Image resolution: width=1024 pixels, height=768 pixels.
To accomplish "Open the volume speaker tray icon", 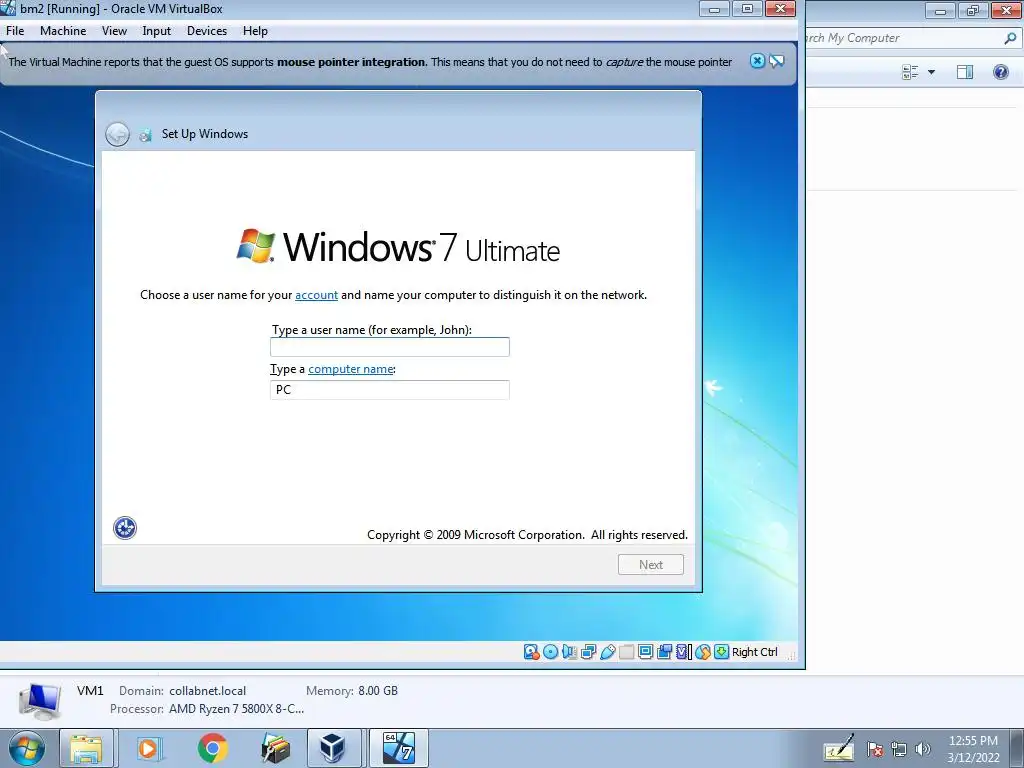I will point(923,749).
